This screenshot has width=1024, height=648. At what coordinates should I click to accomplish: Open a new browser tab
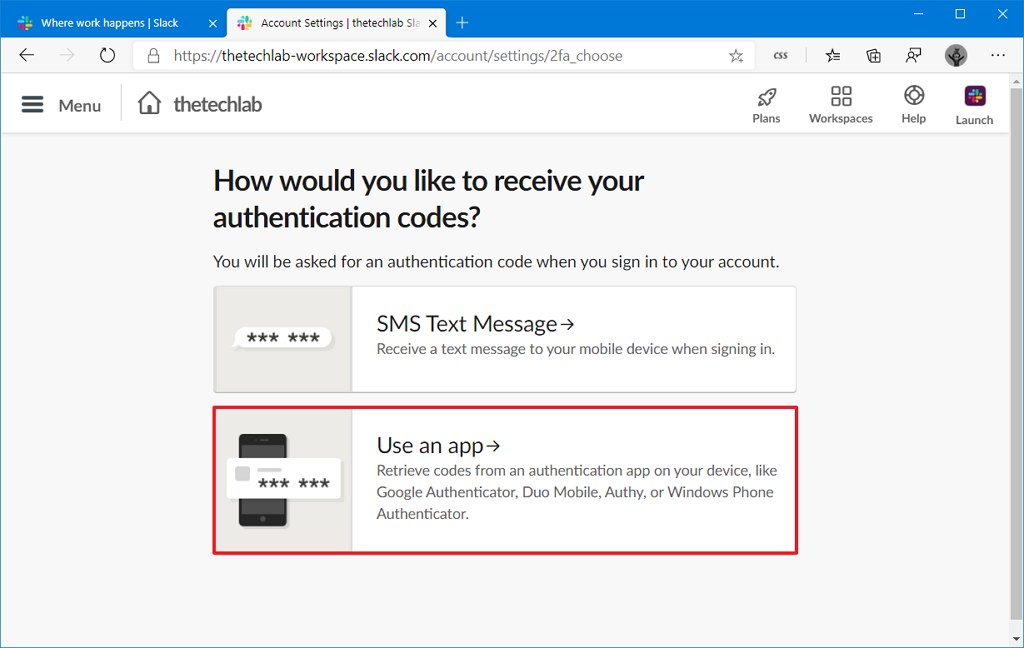462,23
